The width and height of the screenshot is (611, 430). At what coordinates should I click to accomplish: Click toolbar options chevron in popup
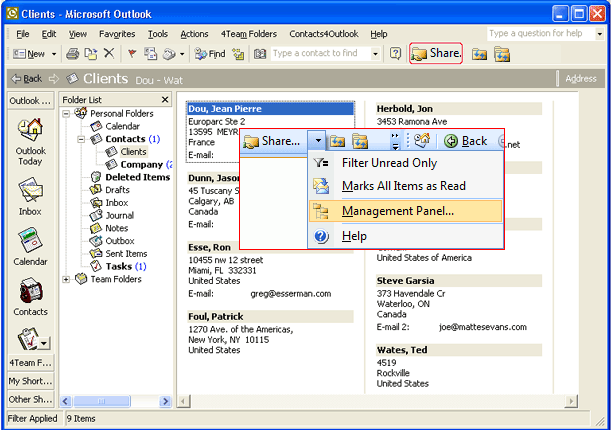click(395, 141)
